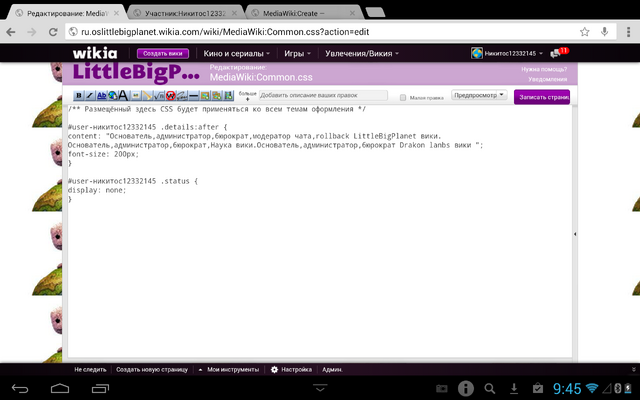Collapse bottom toolbar with corner chevron
The image size is (640, 400).
633,369
